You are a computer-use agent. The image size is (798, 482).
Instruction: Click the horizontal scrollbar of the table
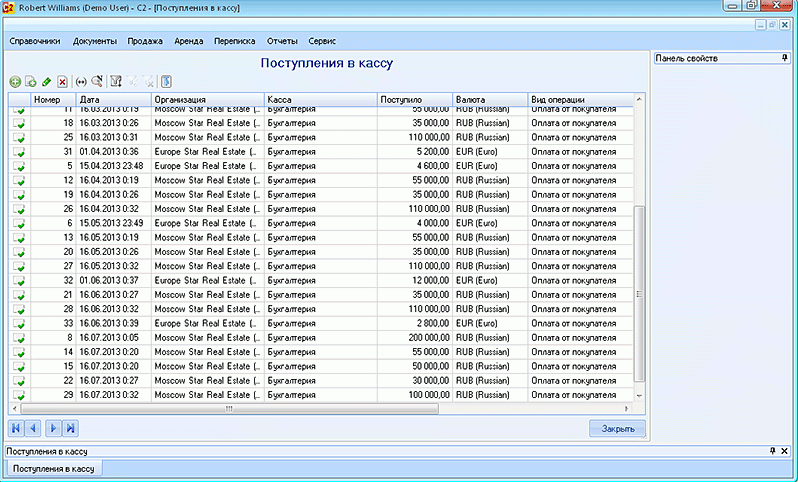228,409
